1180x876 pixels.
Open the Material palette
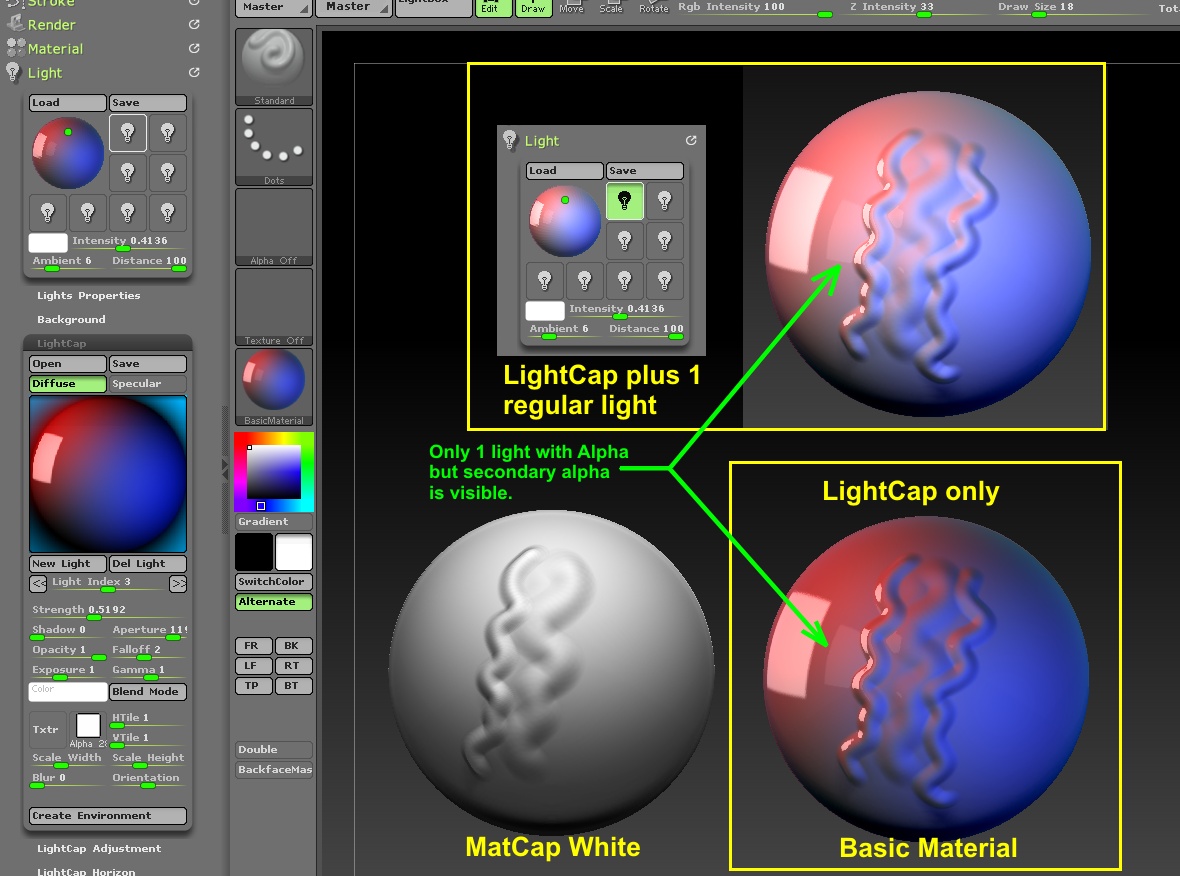[x=55, y=49]
